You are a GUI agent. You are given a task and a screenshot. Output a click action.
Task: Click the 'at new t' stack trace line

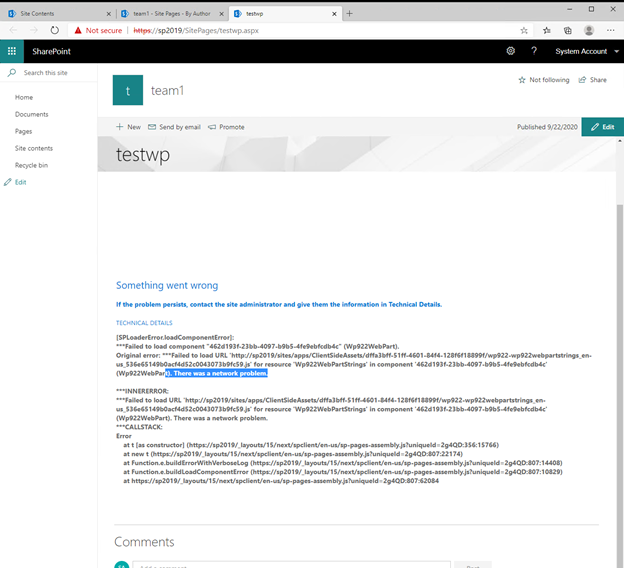point(293,454)
